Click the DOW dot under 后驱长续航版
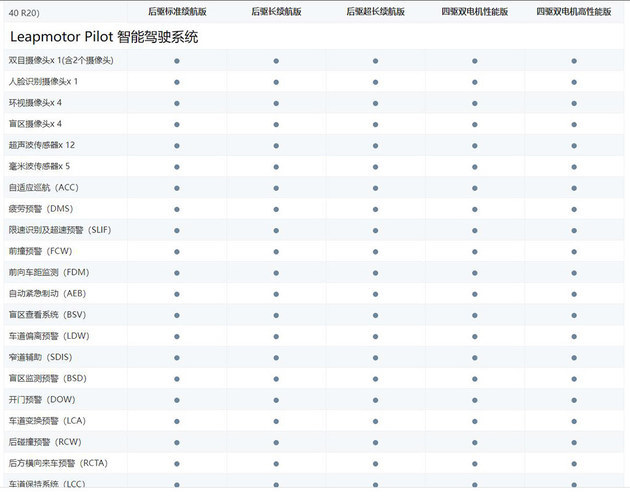 point(276,400)
